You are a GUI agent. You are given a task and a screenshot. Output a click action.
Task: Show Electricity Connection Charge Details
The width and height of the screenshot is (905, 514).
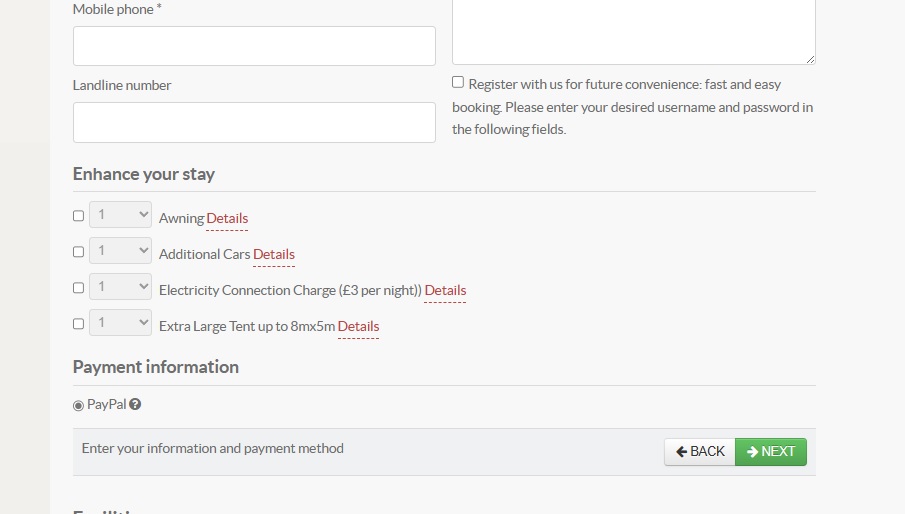(445, 291)
